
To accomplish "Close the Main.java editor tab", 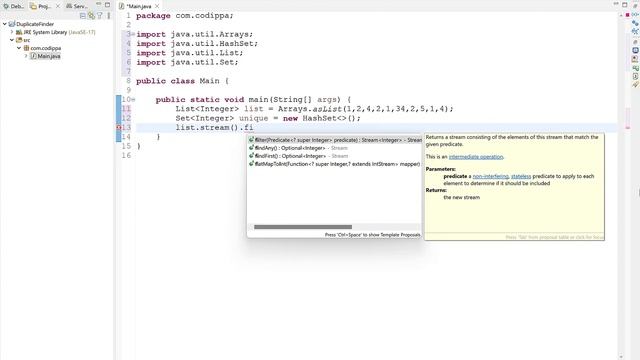I will click(157, 6).
